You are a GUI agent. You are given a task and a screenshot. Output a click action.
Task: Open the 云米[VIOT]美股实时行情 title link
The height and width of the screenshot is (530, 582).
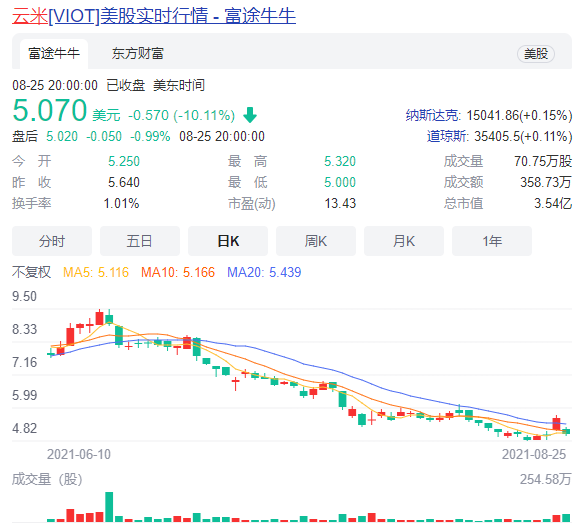[154, 16]
